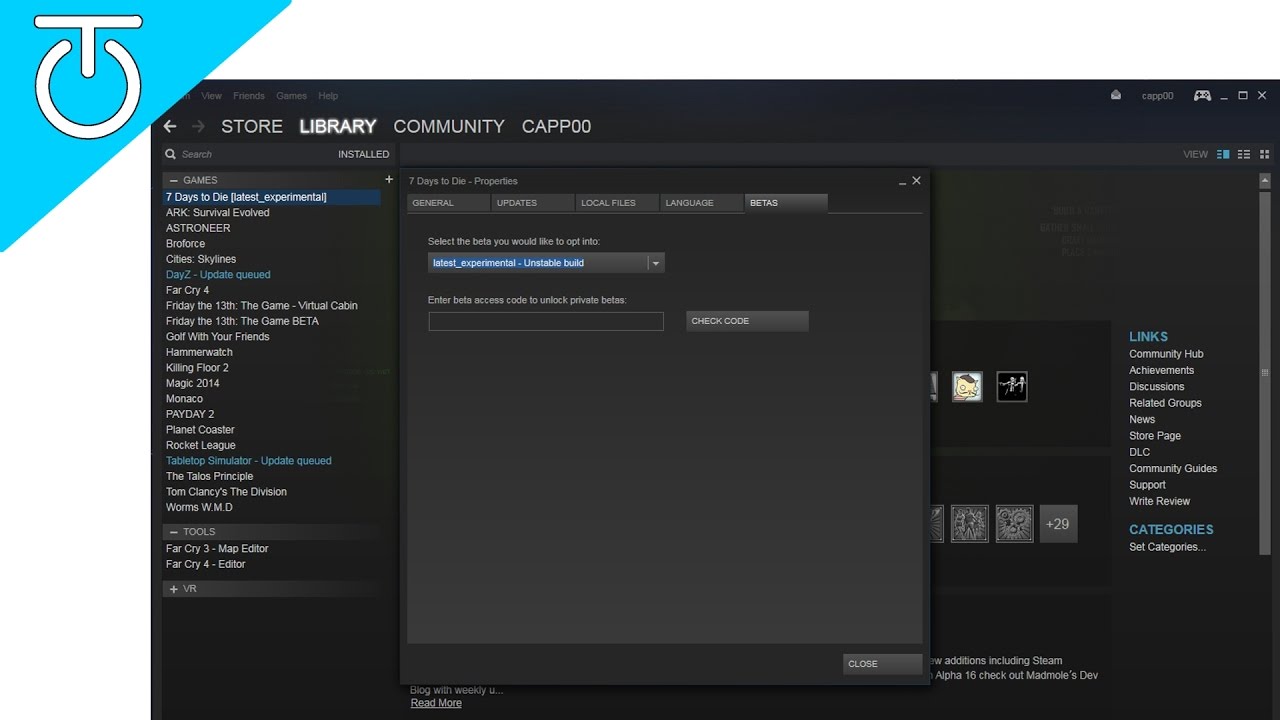Image resolution: width=1280 pixels, height=720 pixels.
Task: Select 7 Days to Die entry
Action: click(272, 197)
